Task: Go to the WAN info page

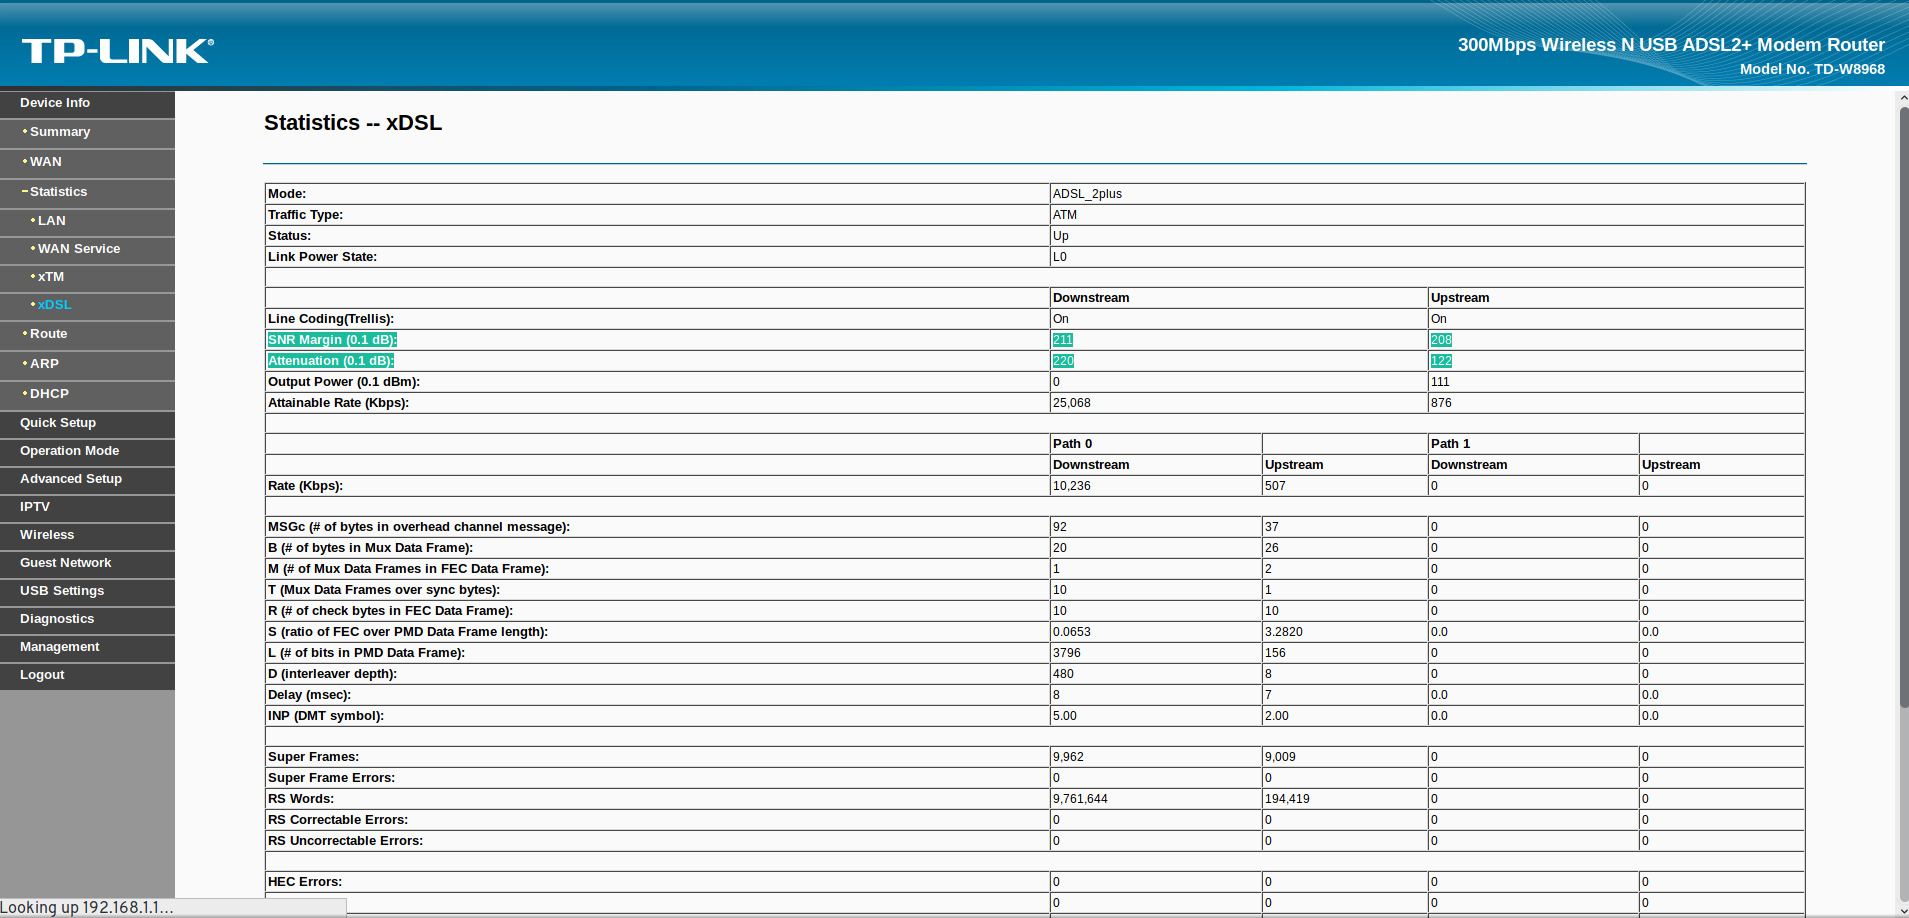Action: pyautogui.click(x=46, y=162)
